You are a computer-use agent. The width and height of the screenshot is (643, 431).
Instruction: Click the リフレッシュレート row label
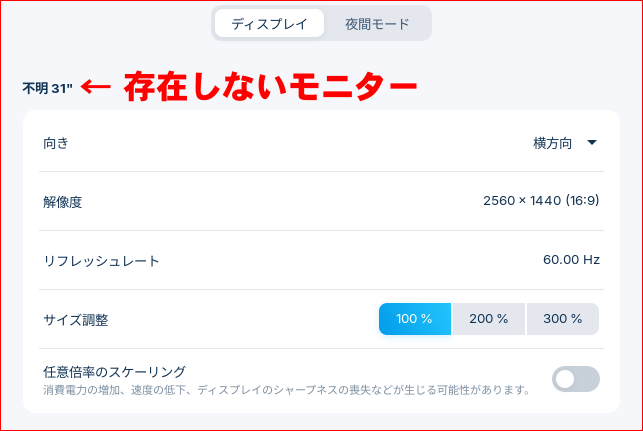(x=101, y=261)
